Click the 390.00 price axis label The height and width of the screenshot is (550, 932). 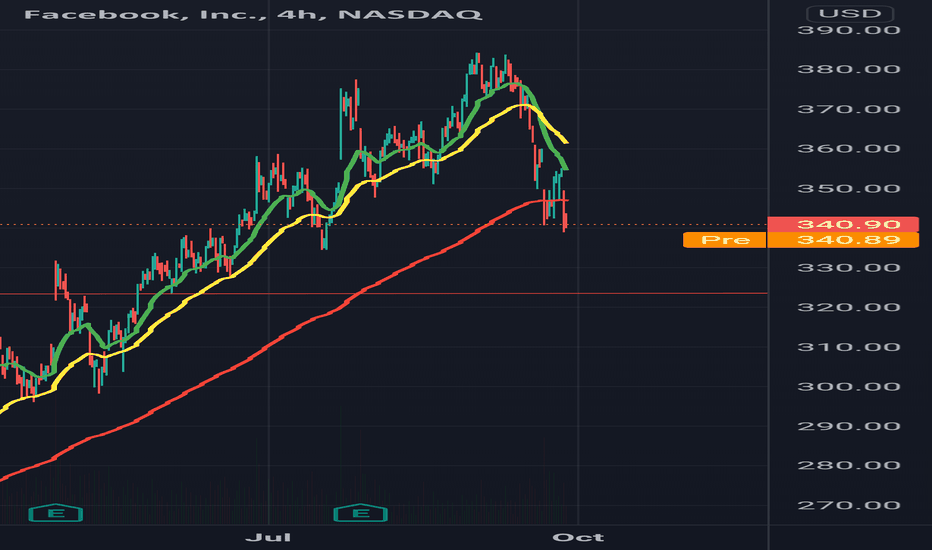pos(849,30)
